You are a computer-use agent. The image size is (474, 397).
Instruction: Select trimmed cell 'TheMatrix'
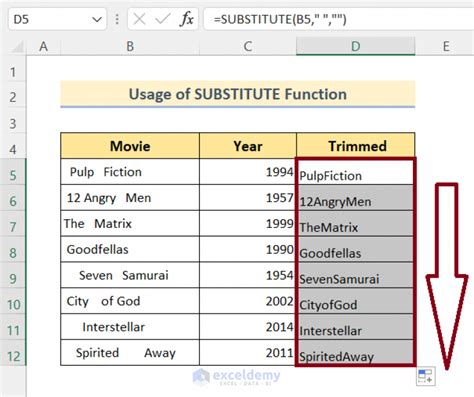point(356,223)
